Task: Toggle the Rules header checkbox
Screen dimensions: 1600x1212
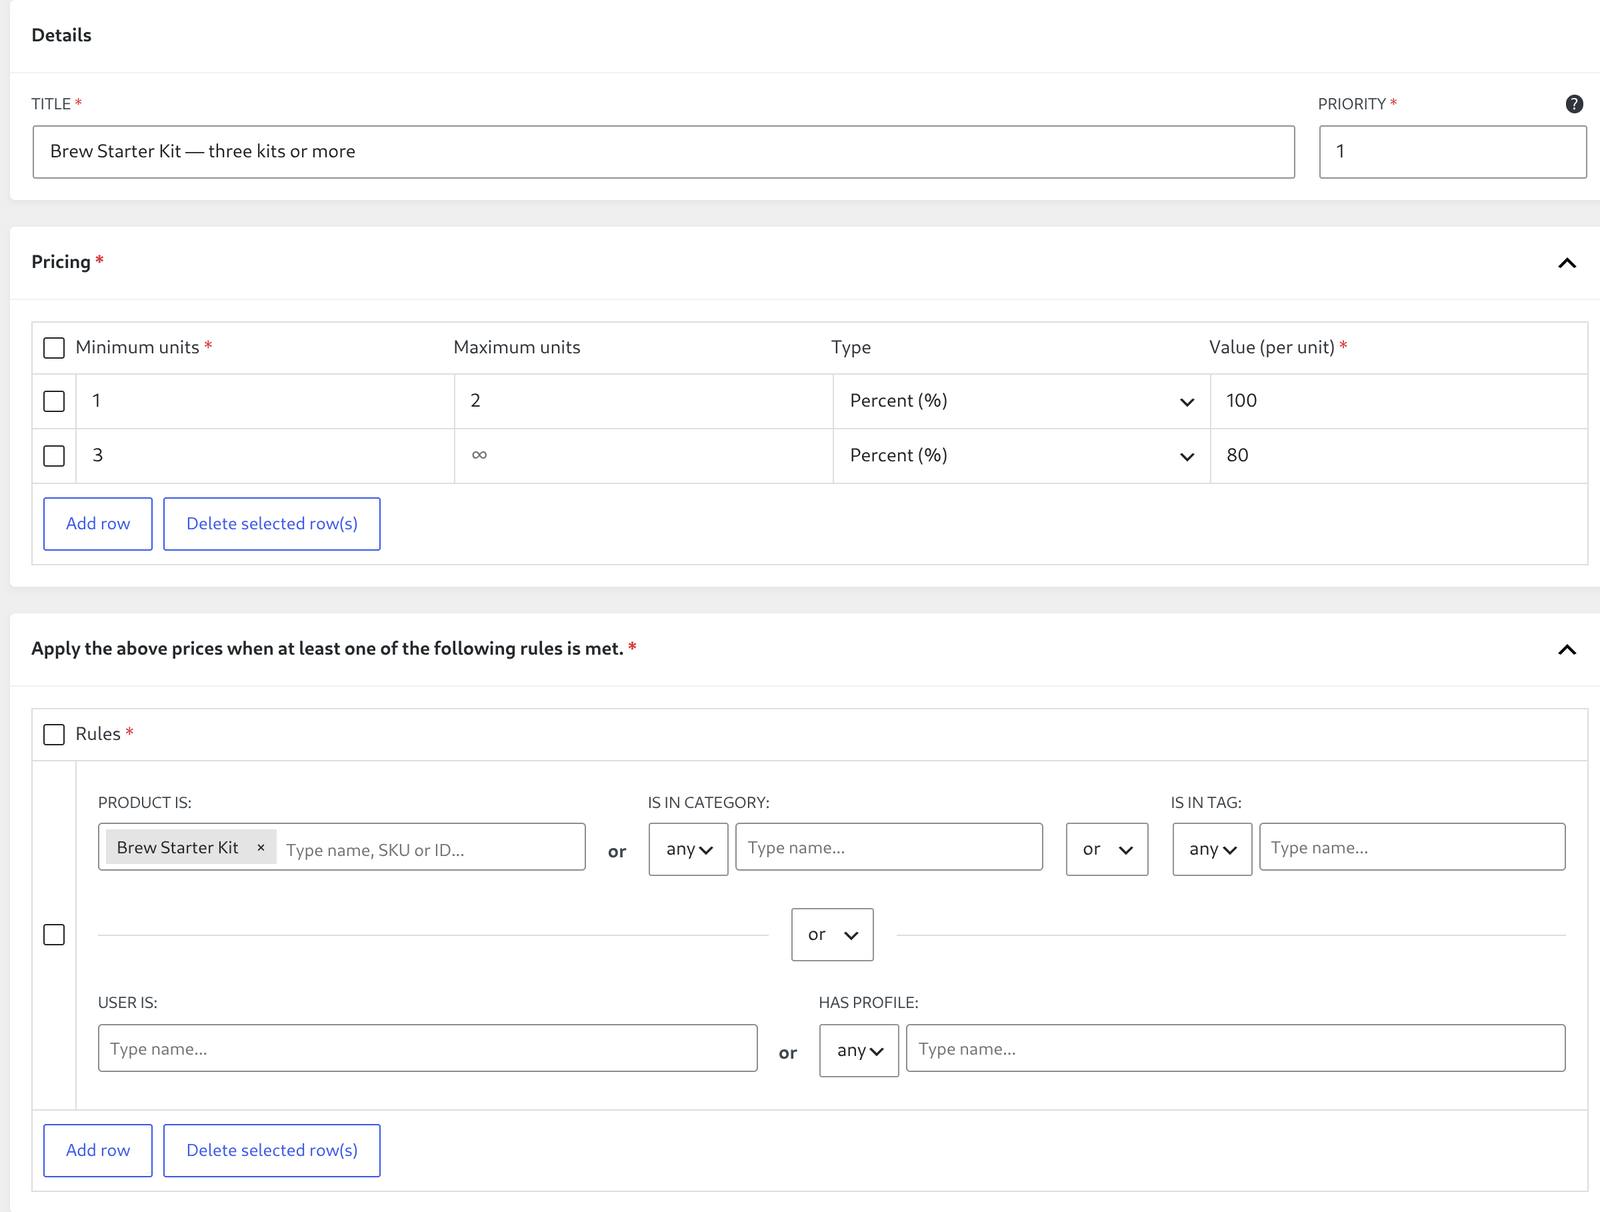Action: pyautogui.click(x=54, y=735)
